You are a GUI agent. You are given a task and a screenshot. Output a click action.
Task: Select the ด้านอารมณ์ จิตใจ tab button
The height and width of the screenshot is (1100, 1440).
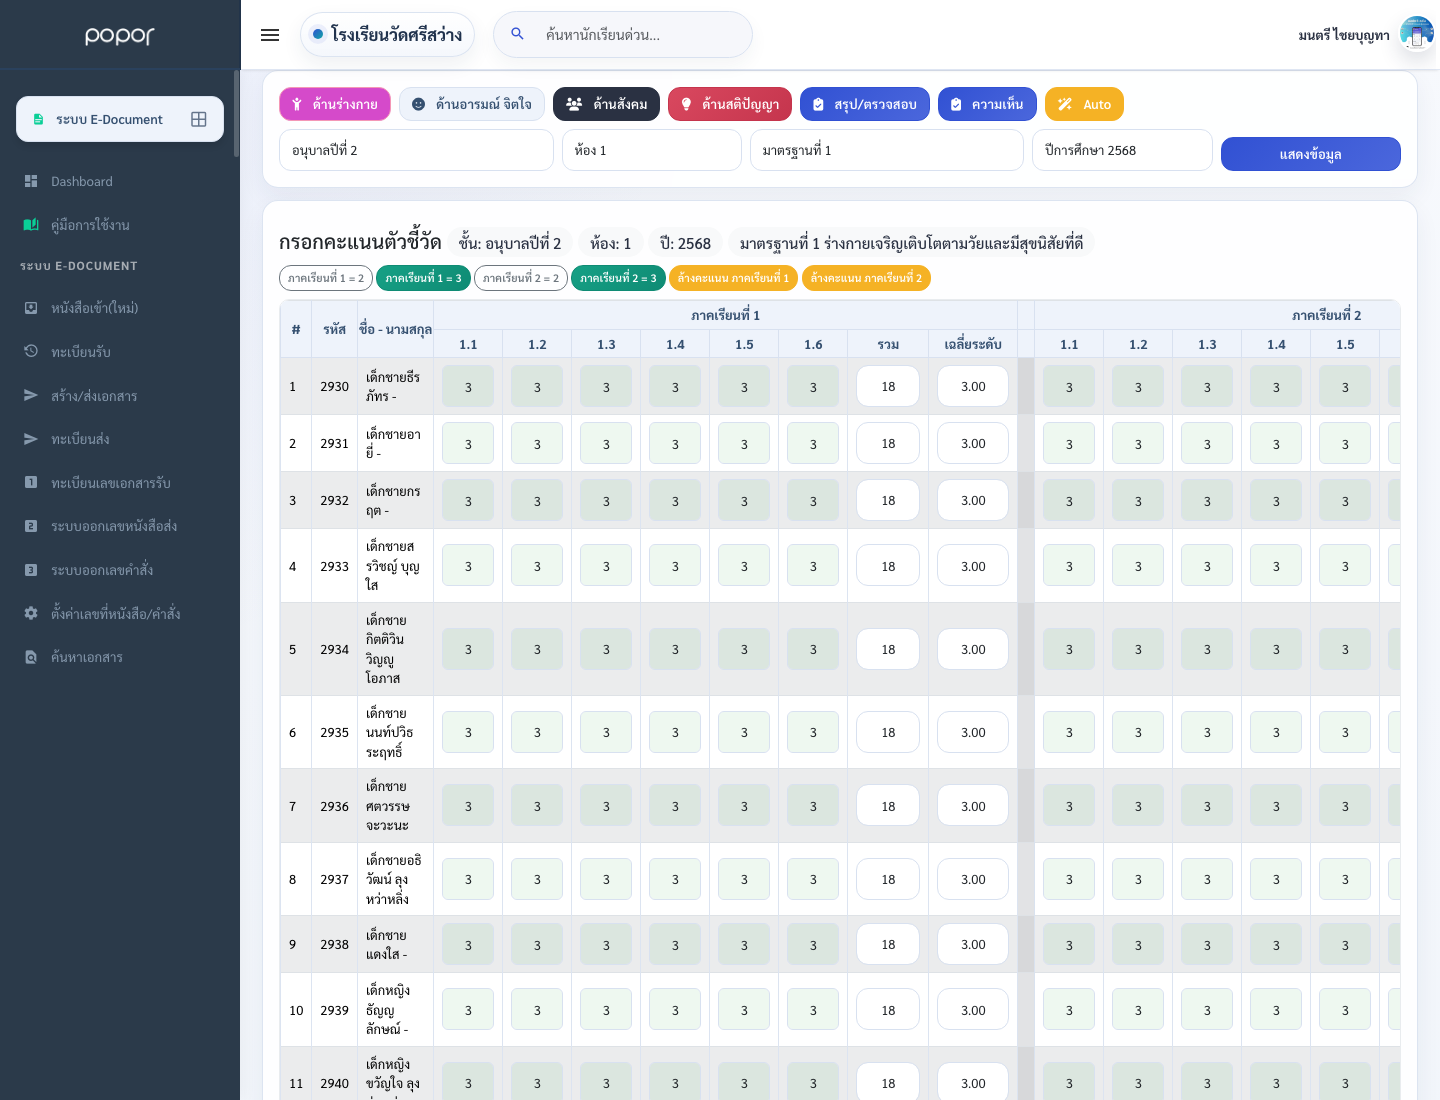coord(472,104)
